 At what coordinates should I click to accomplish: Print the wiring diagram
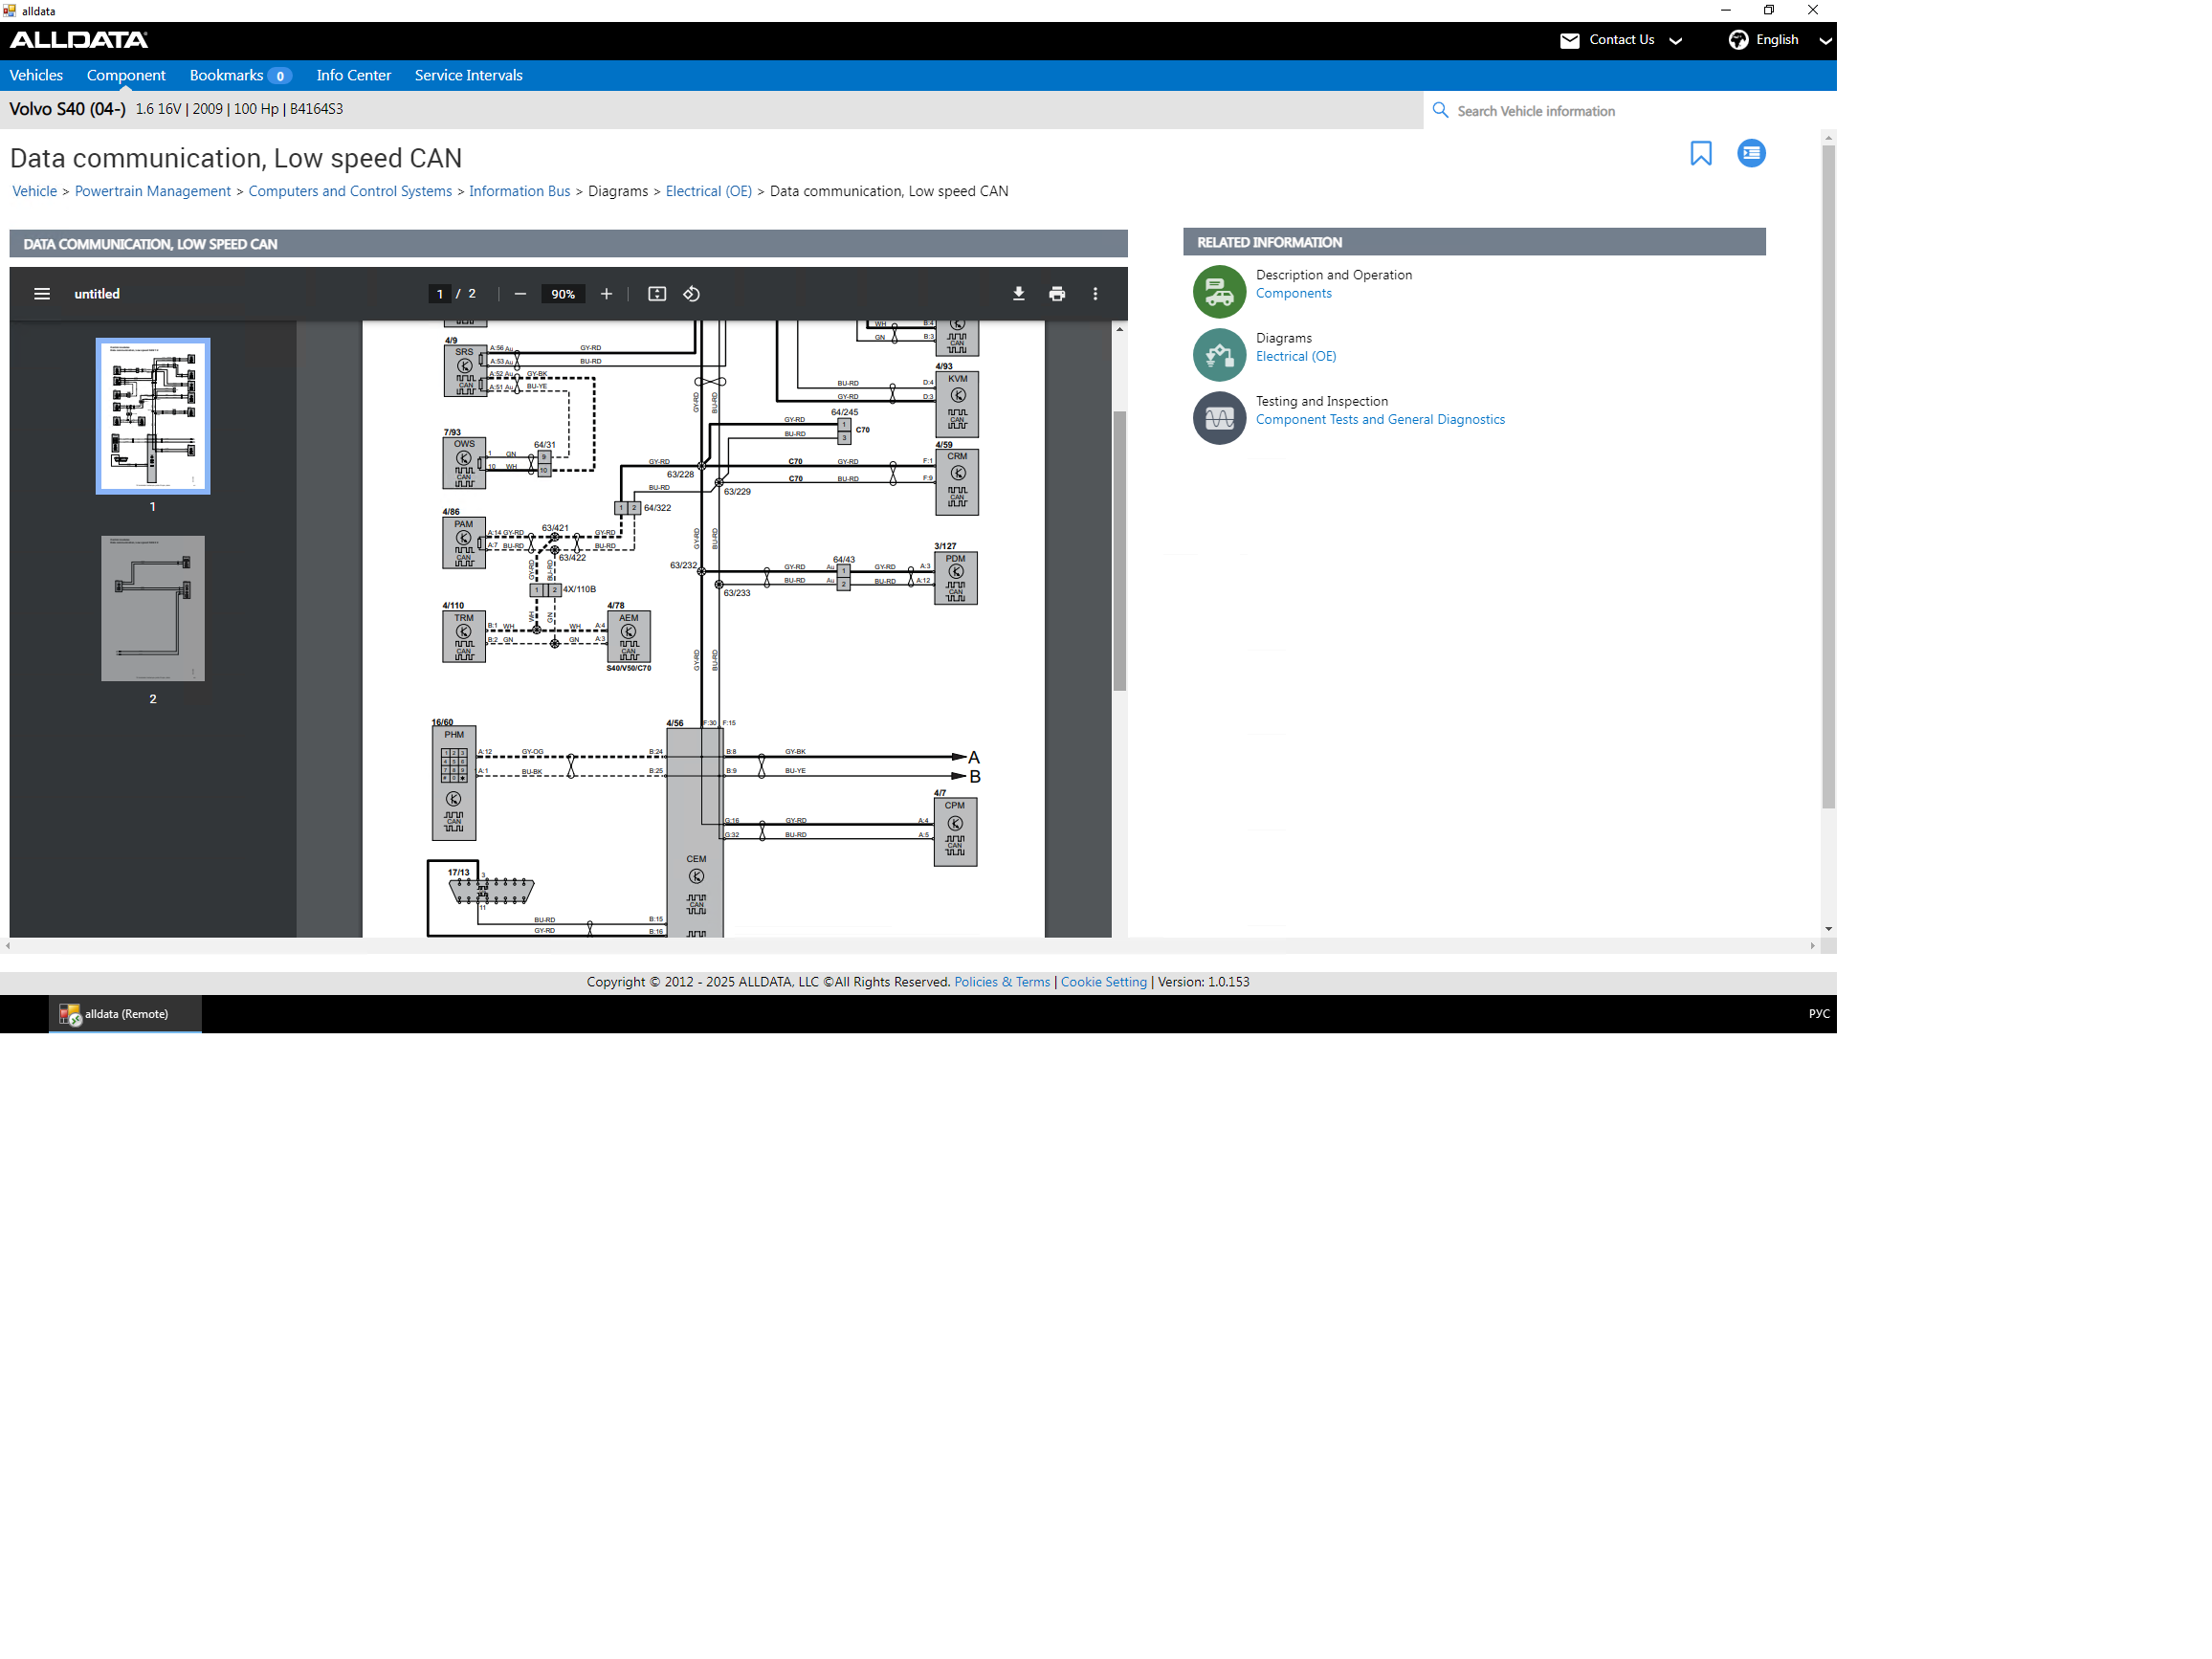(1057, 294)
